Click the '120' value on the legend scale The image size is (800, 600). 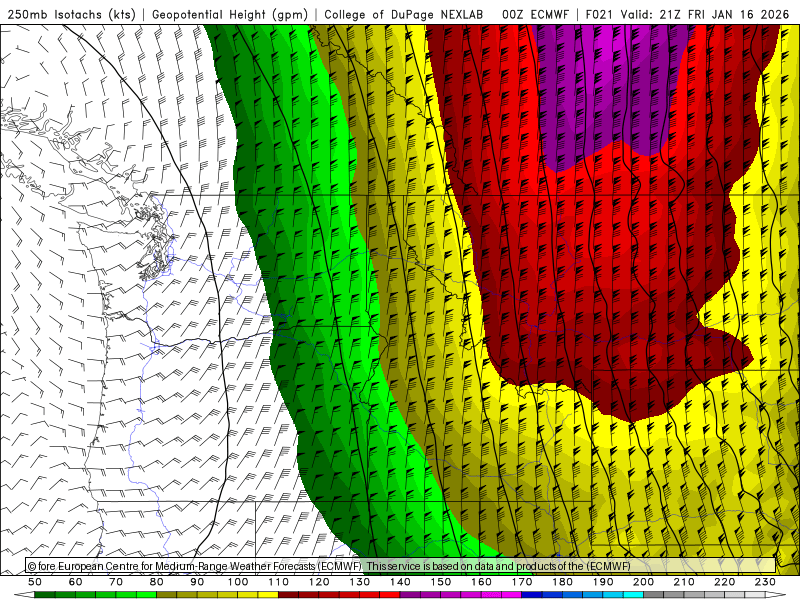point(319,582)
